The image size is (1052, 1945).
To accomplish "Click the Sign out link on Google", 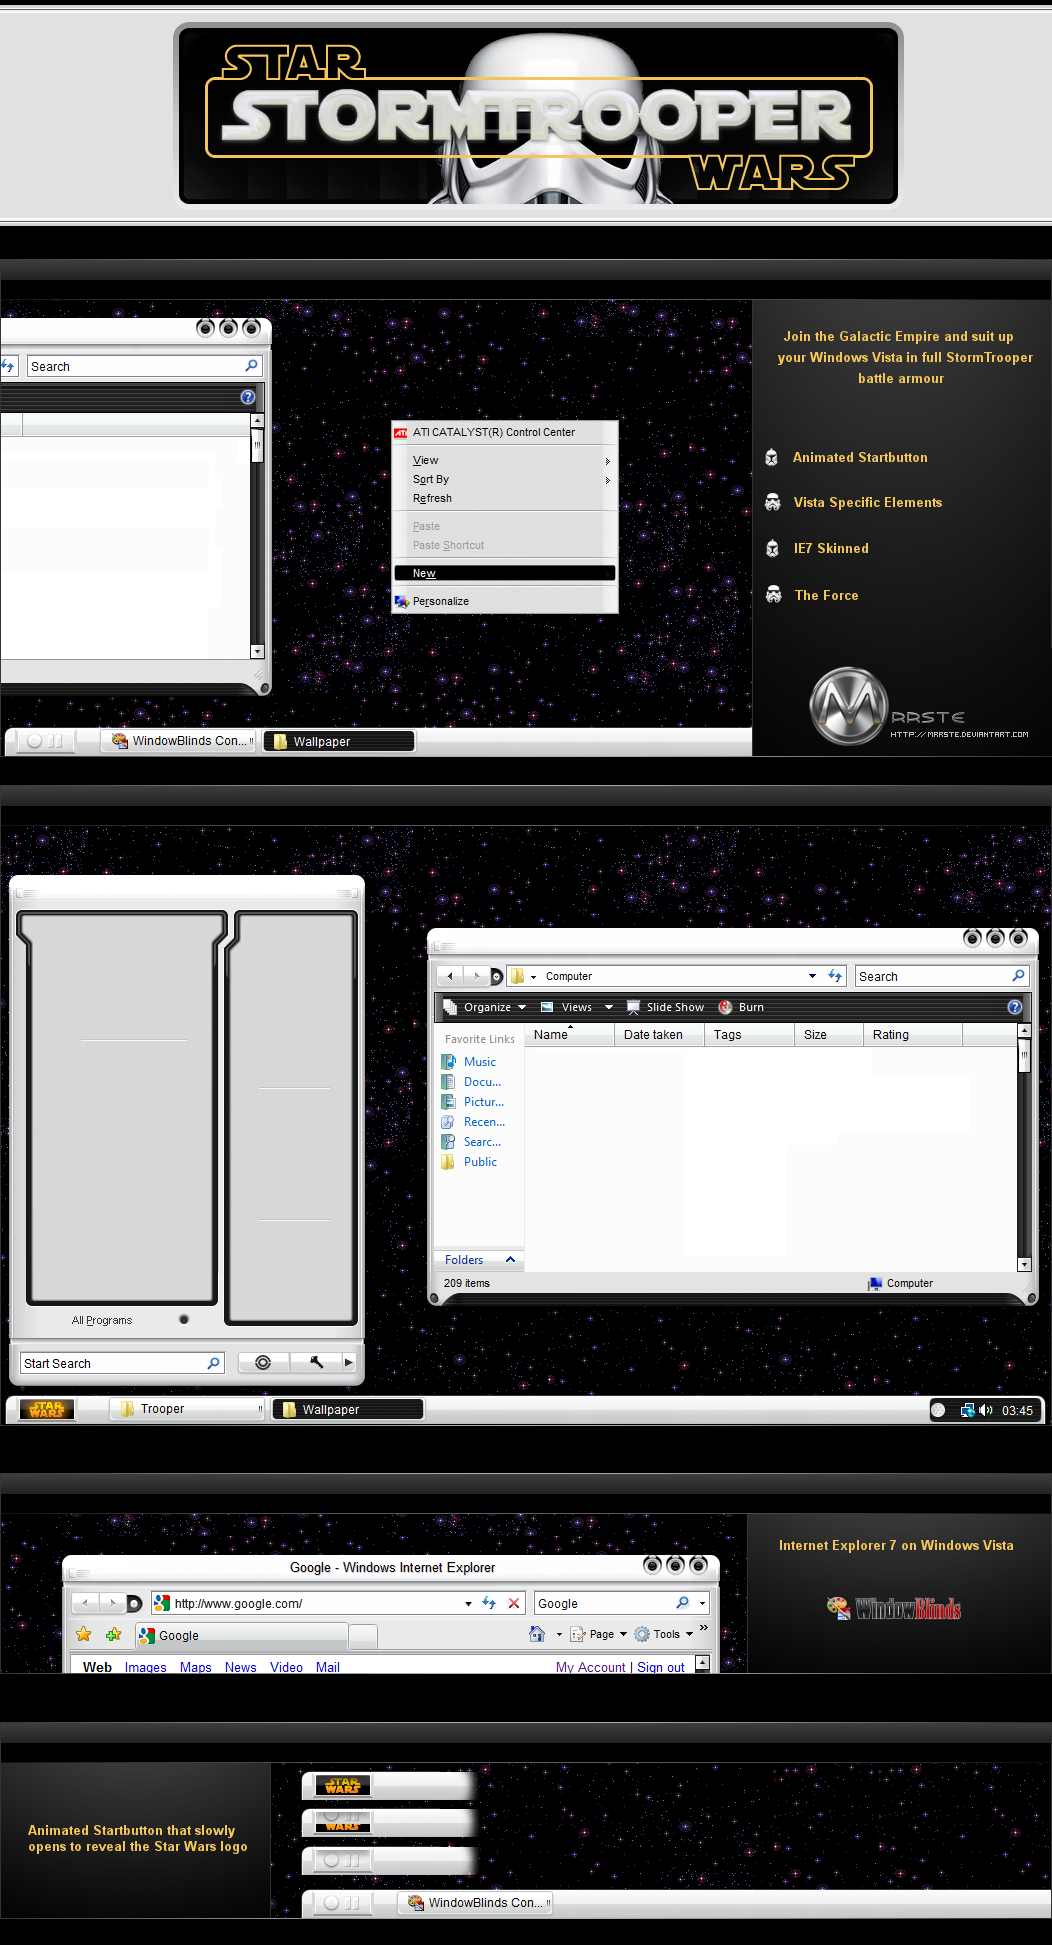I will 661,1667.
